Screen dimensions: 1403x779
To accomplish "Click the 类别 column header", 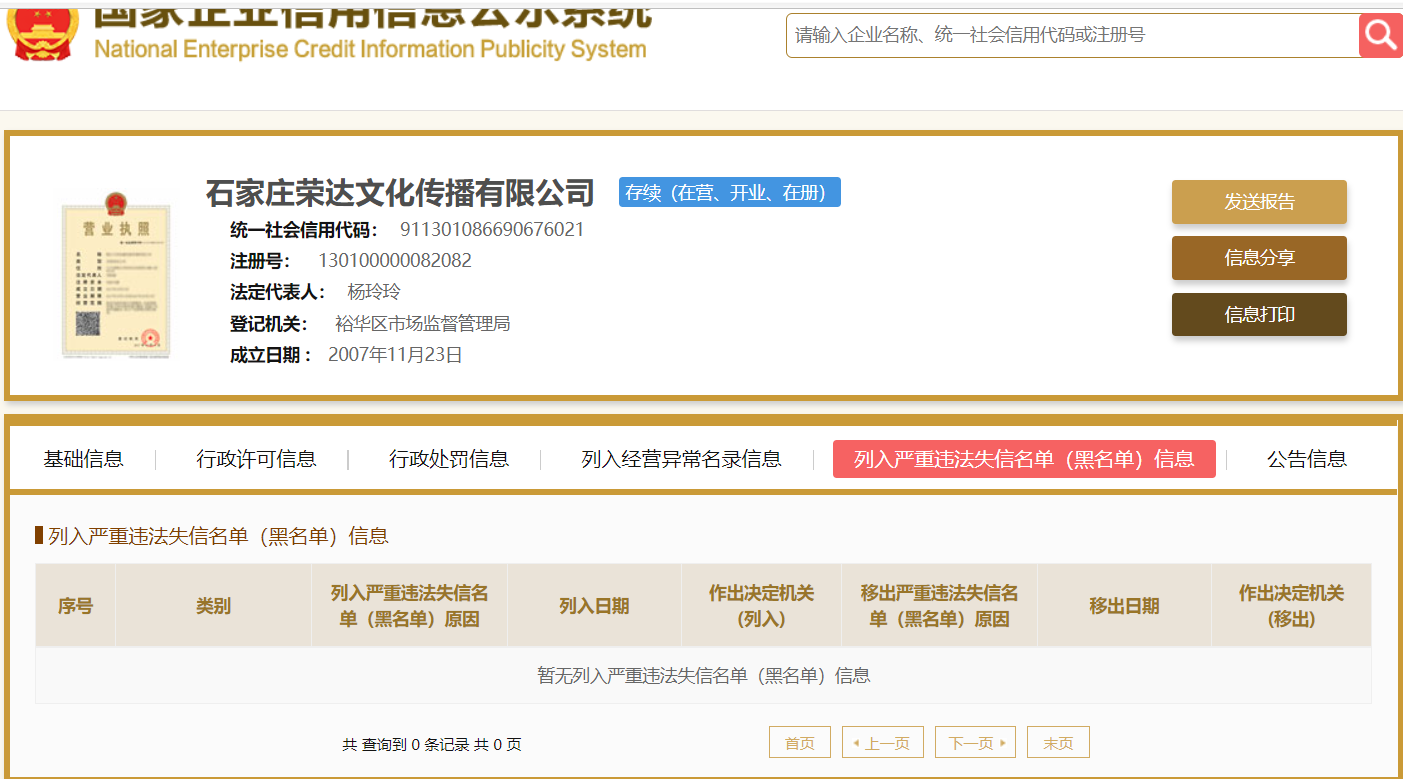I will tap(213, 606).
